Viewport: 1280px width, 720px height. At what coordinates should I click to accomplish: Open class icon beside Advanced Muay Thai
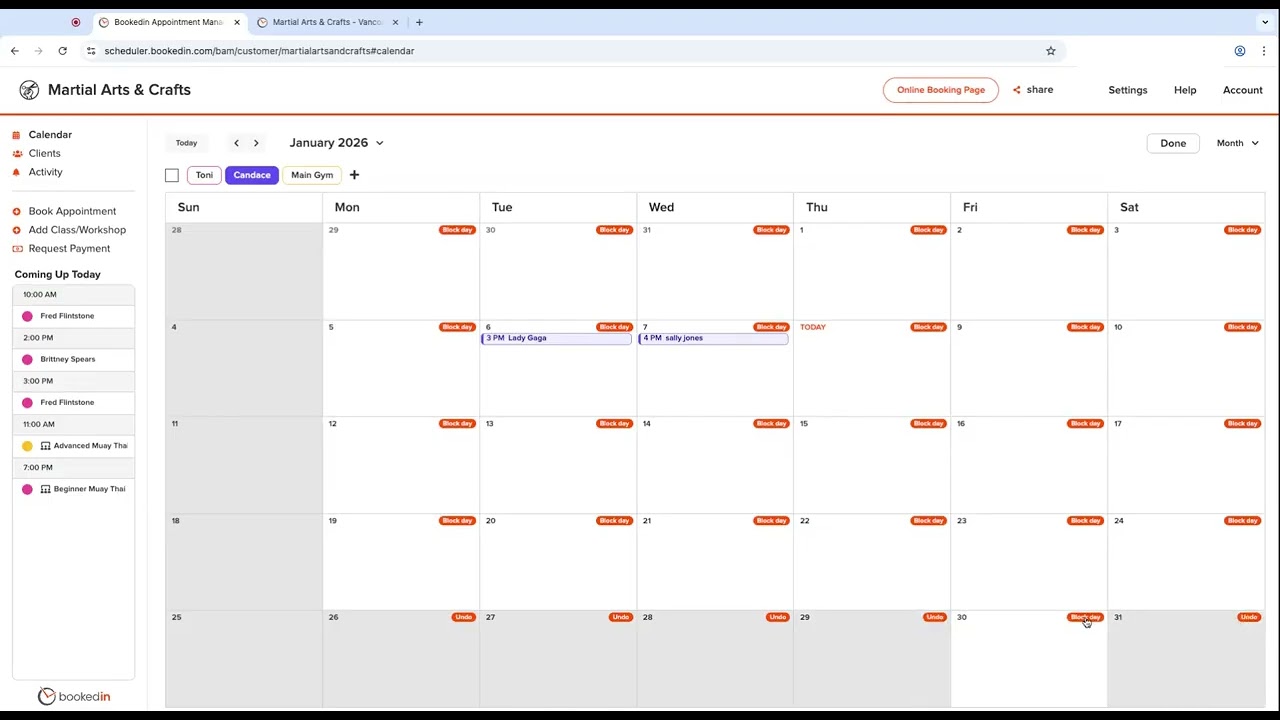[x=45, y=446]
